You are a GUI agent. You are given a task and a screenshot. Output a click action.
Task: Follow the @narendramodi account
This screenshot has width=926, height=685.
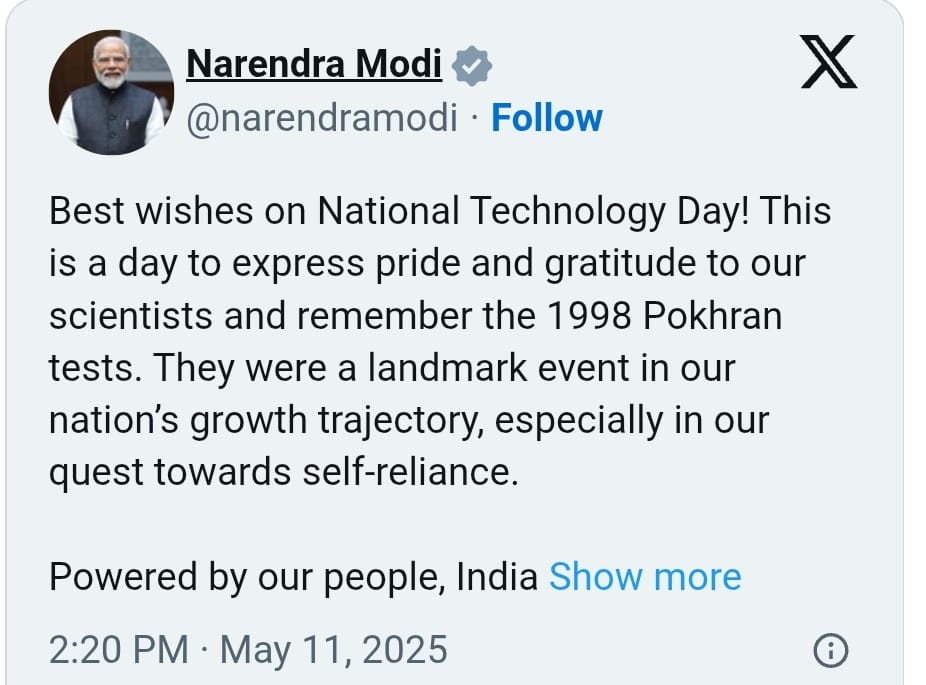coord(547,118)
